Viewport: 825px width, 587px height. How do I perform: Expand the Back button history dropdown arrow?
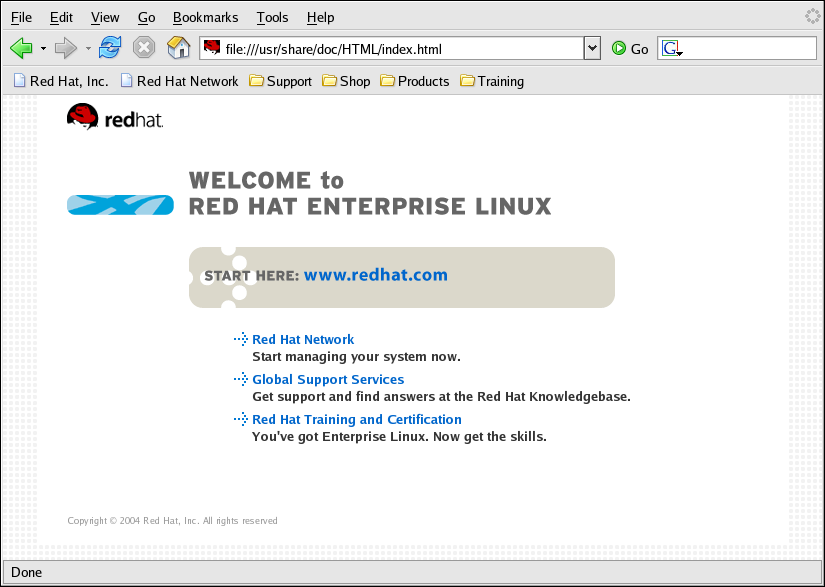coord(43,49)
